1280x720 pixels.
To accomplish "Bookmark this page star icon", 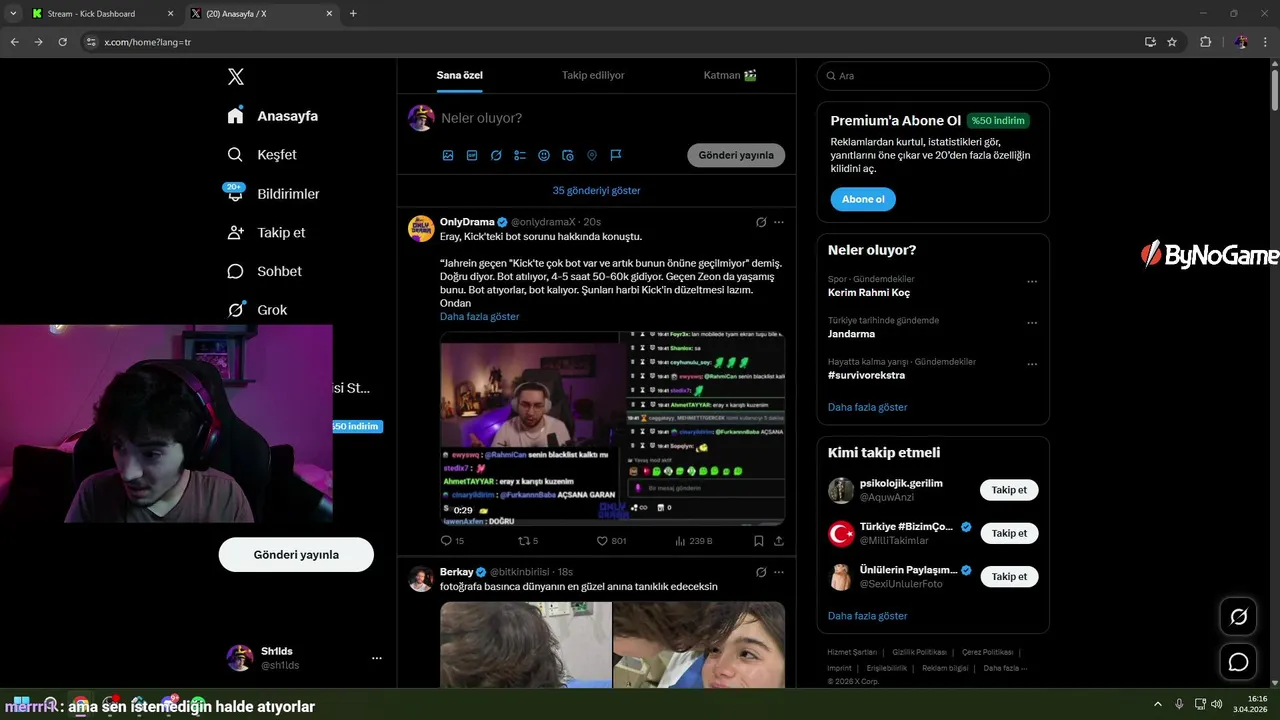I will click(1172, 42).
